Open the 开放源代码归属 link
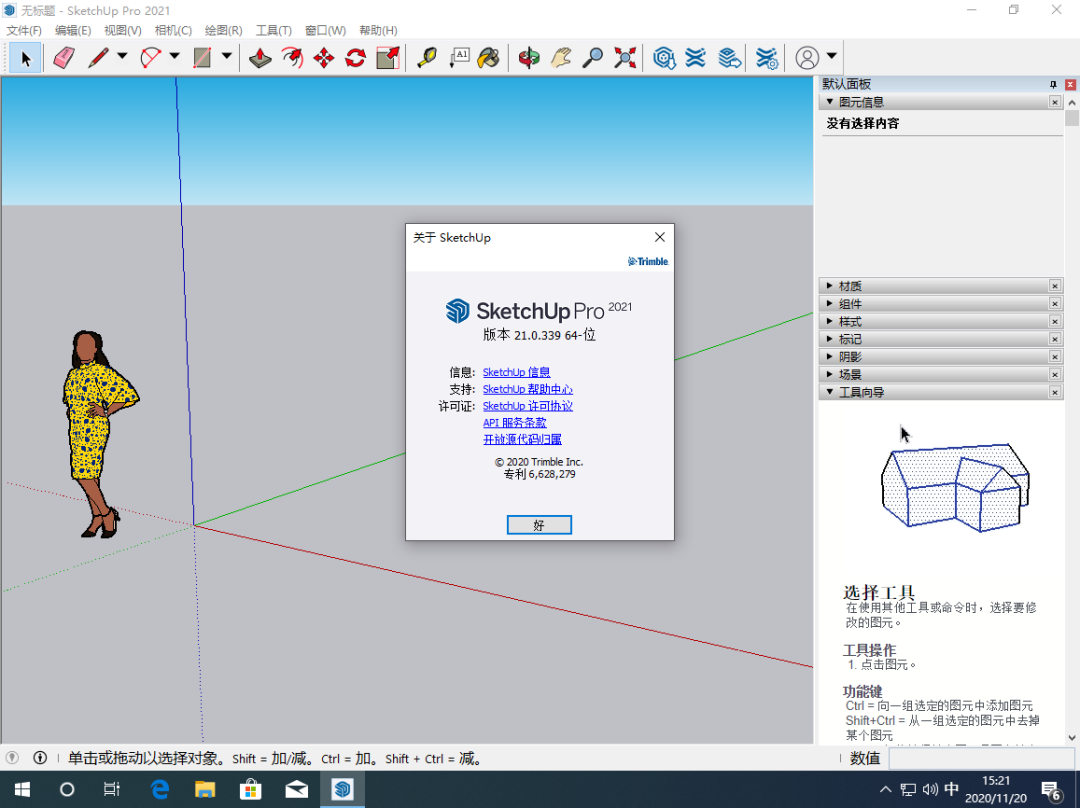The height and width of the screenshot is (808, 1080). (x=522, y=439)
